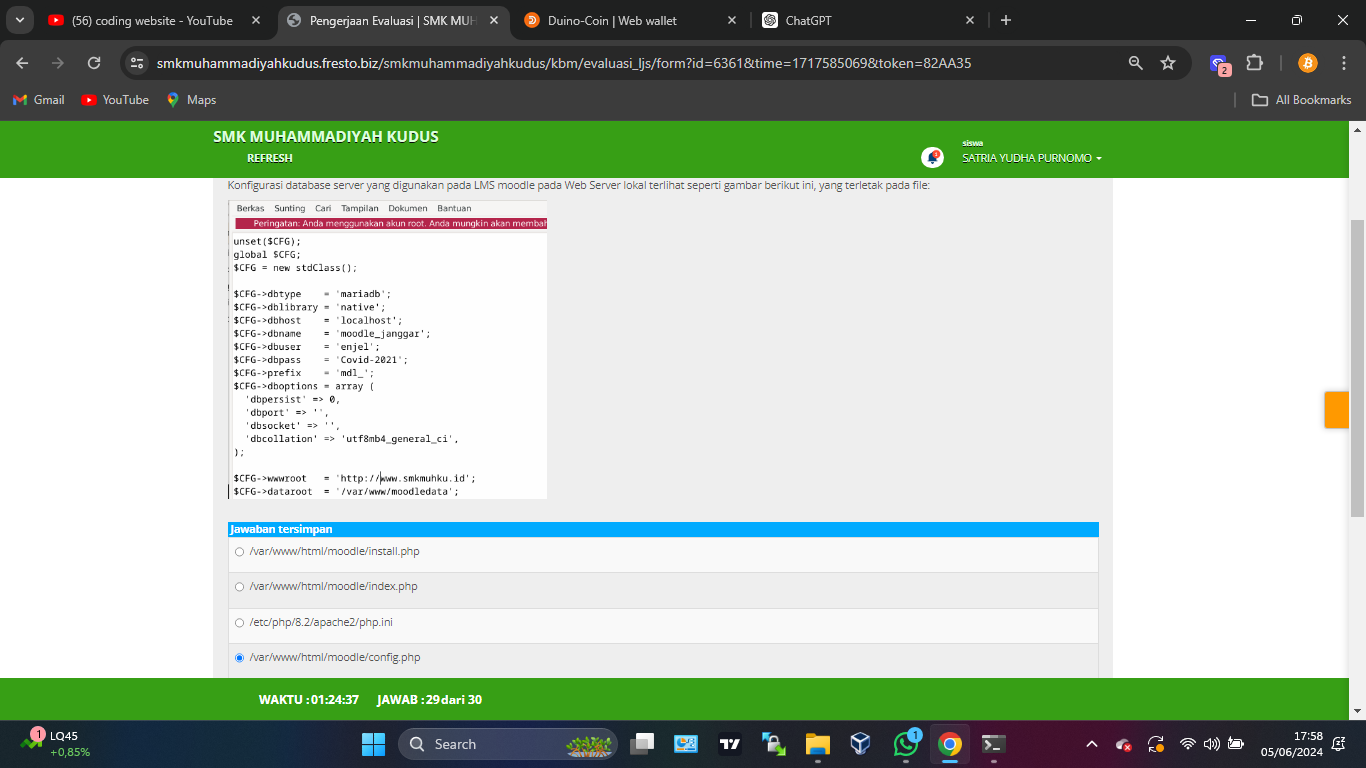1366x768 pixels.
Task: Click the page vertical scrollbar thumb
Action: [1358, 368]
